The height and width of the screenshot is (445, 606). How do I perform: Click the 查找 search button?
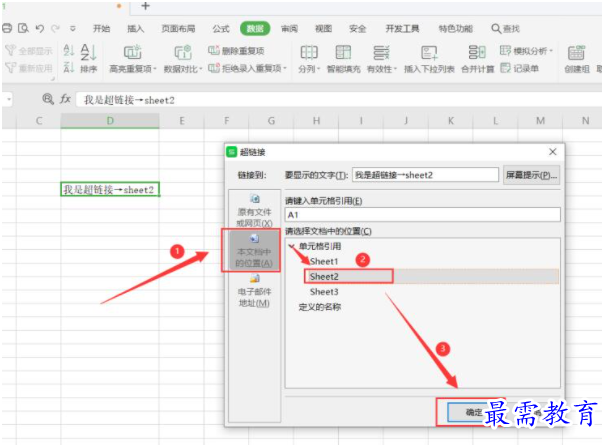point(506,28)
